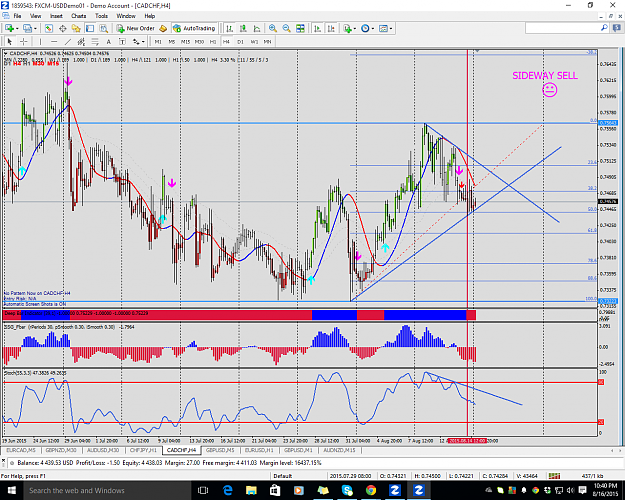625x500 pixels.
Task: Switch to EURCAD,M5 chart tab
Action: (x=21, y=450)
